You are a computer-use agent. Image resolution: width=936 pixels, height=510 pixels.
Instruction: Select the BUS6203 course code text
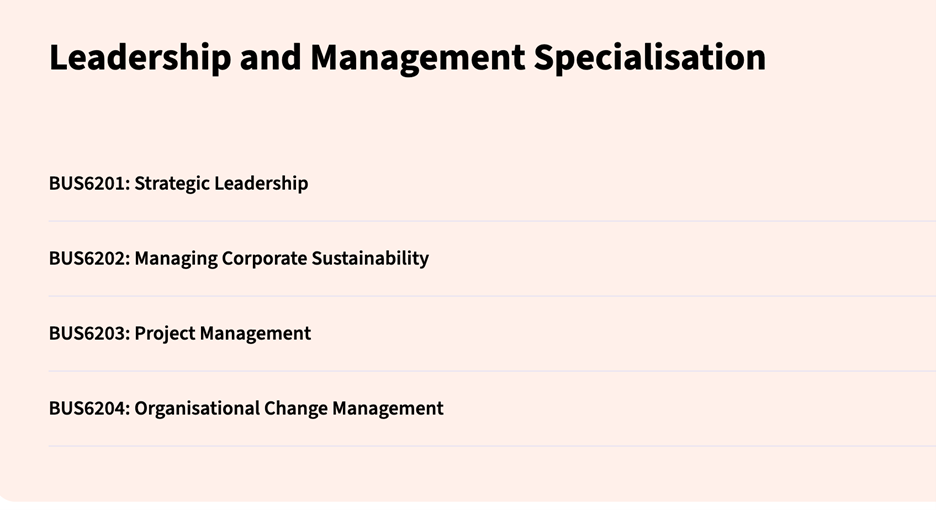click(88, 333)
